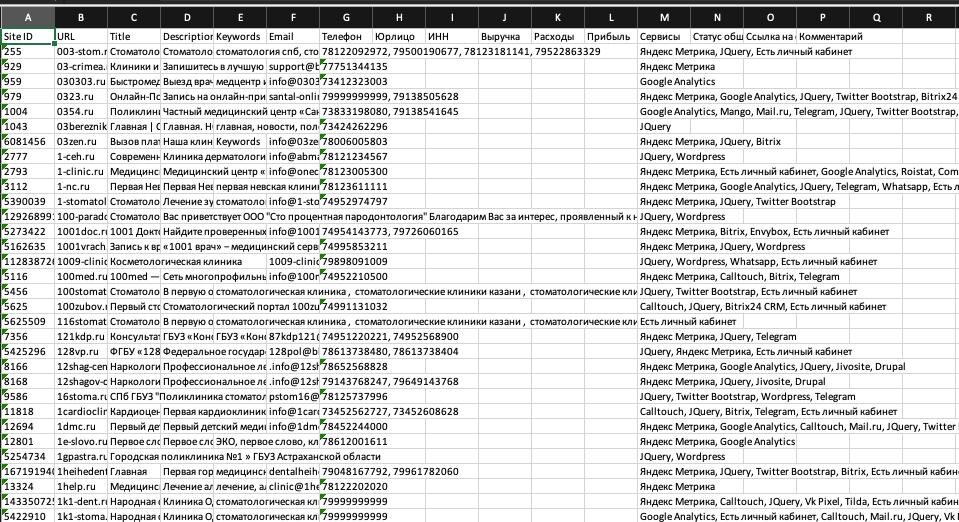The width and height of the screenshot is (959, 522).
Task: Select column A header
Action: (28, 18)
